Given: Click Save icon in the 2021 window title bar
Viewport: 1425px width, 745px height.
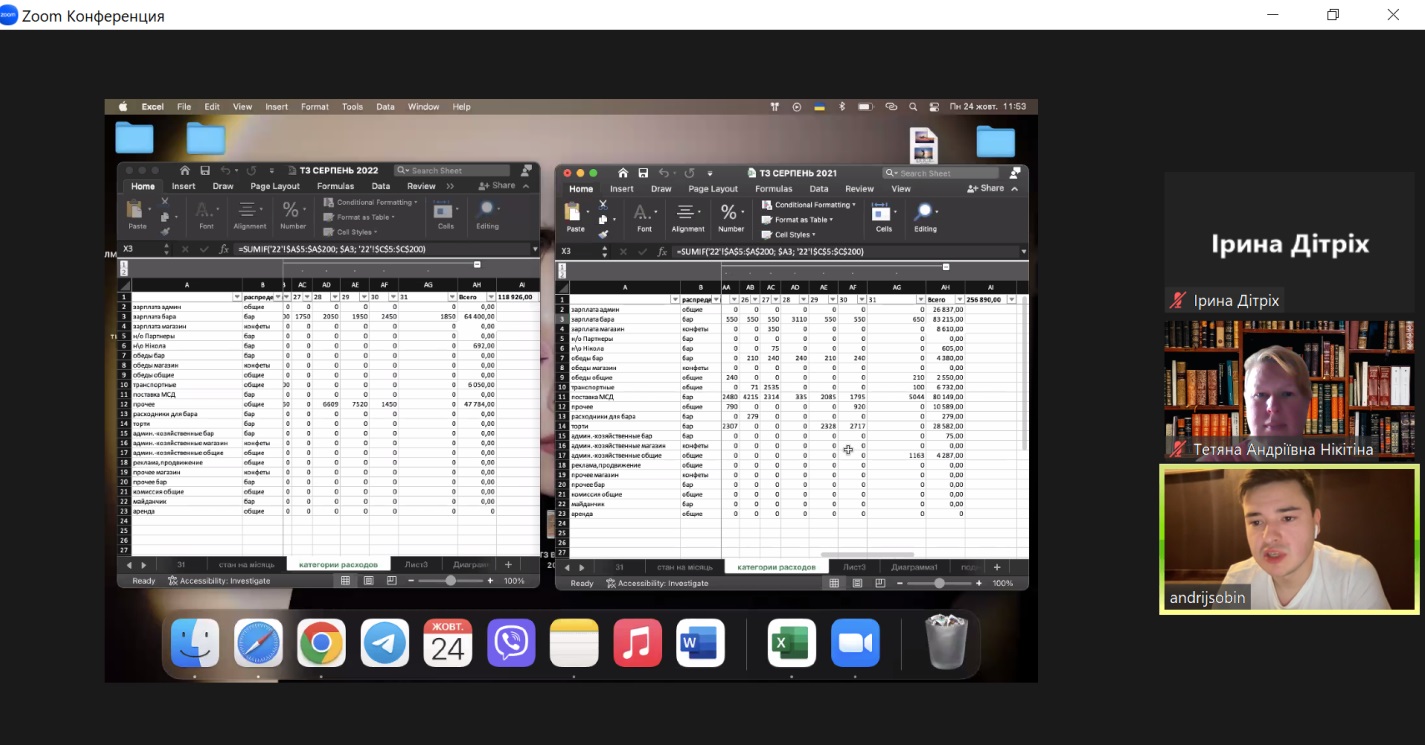Looking at the screenshot, I should point(642,173).
